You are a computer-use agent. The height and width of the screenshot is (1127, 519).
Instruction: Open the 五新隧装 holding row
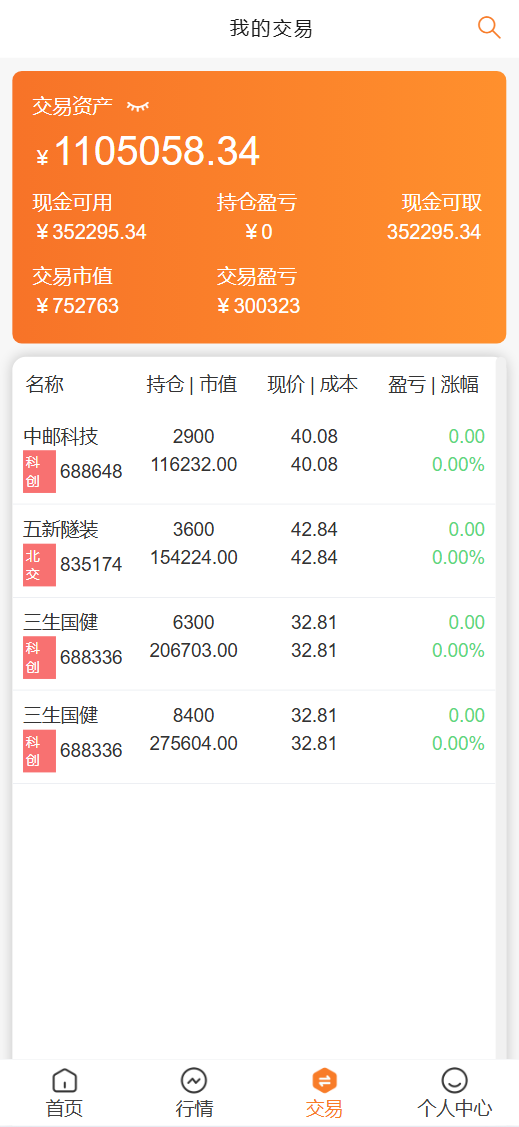(x=254, y=551)
